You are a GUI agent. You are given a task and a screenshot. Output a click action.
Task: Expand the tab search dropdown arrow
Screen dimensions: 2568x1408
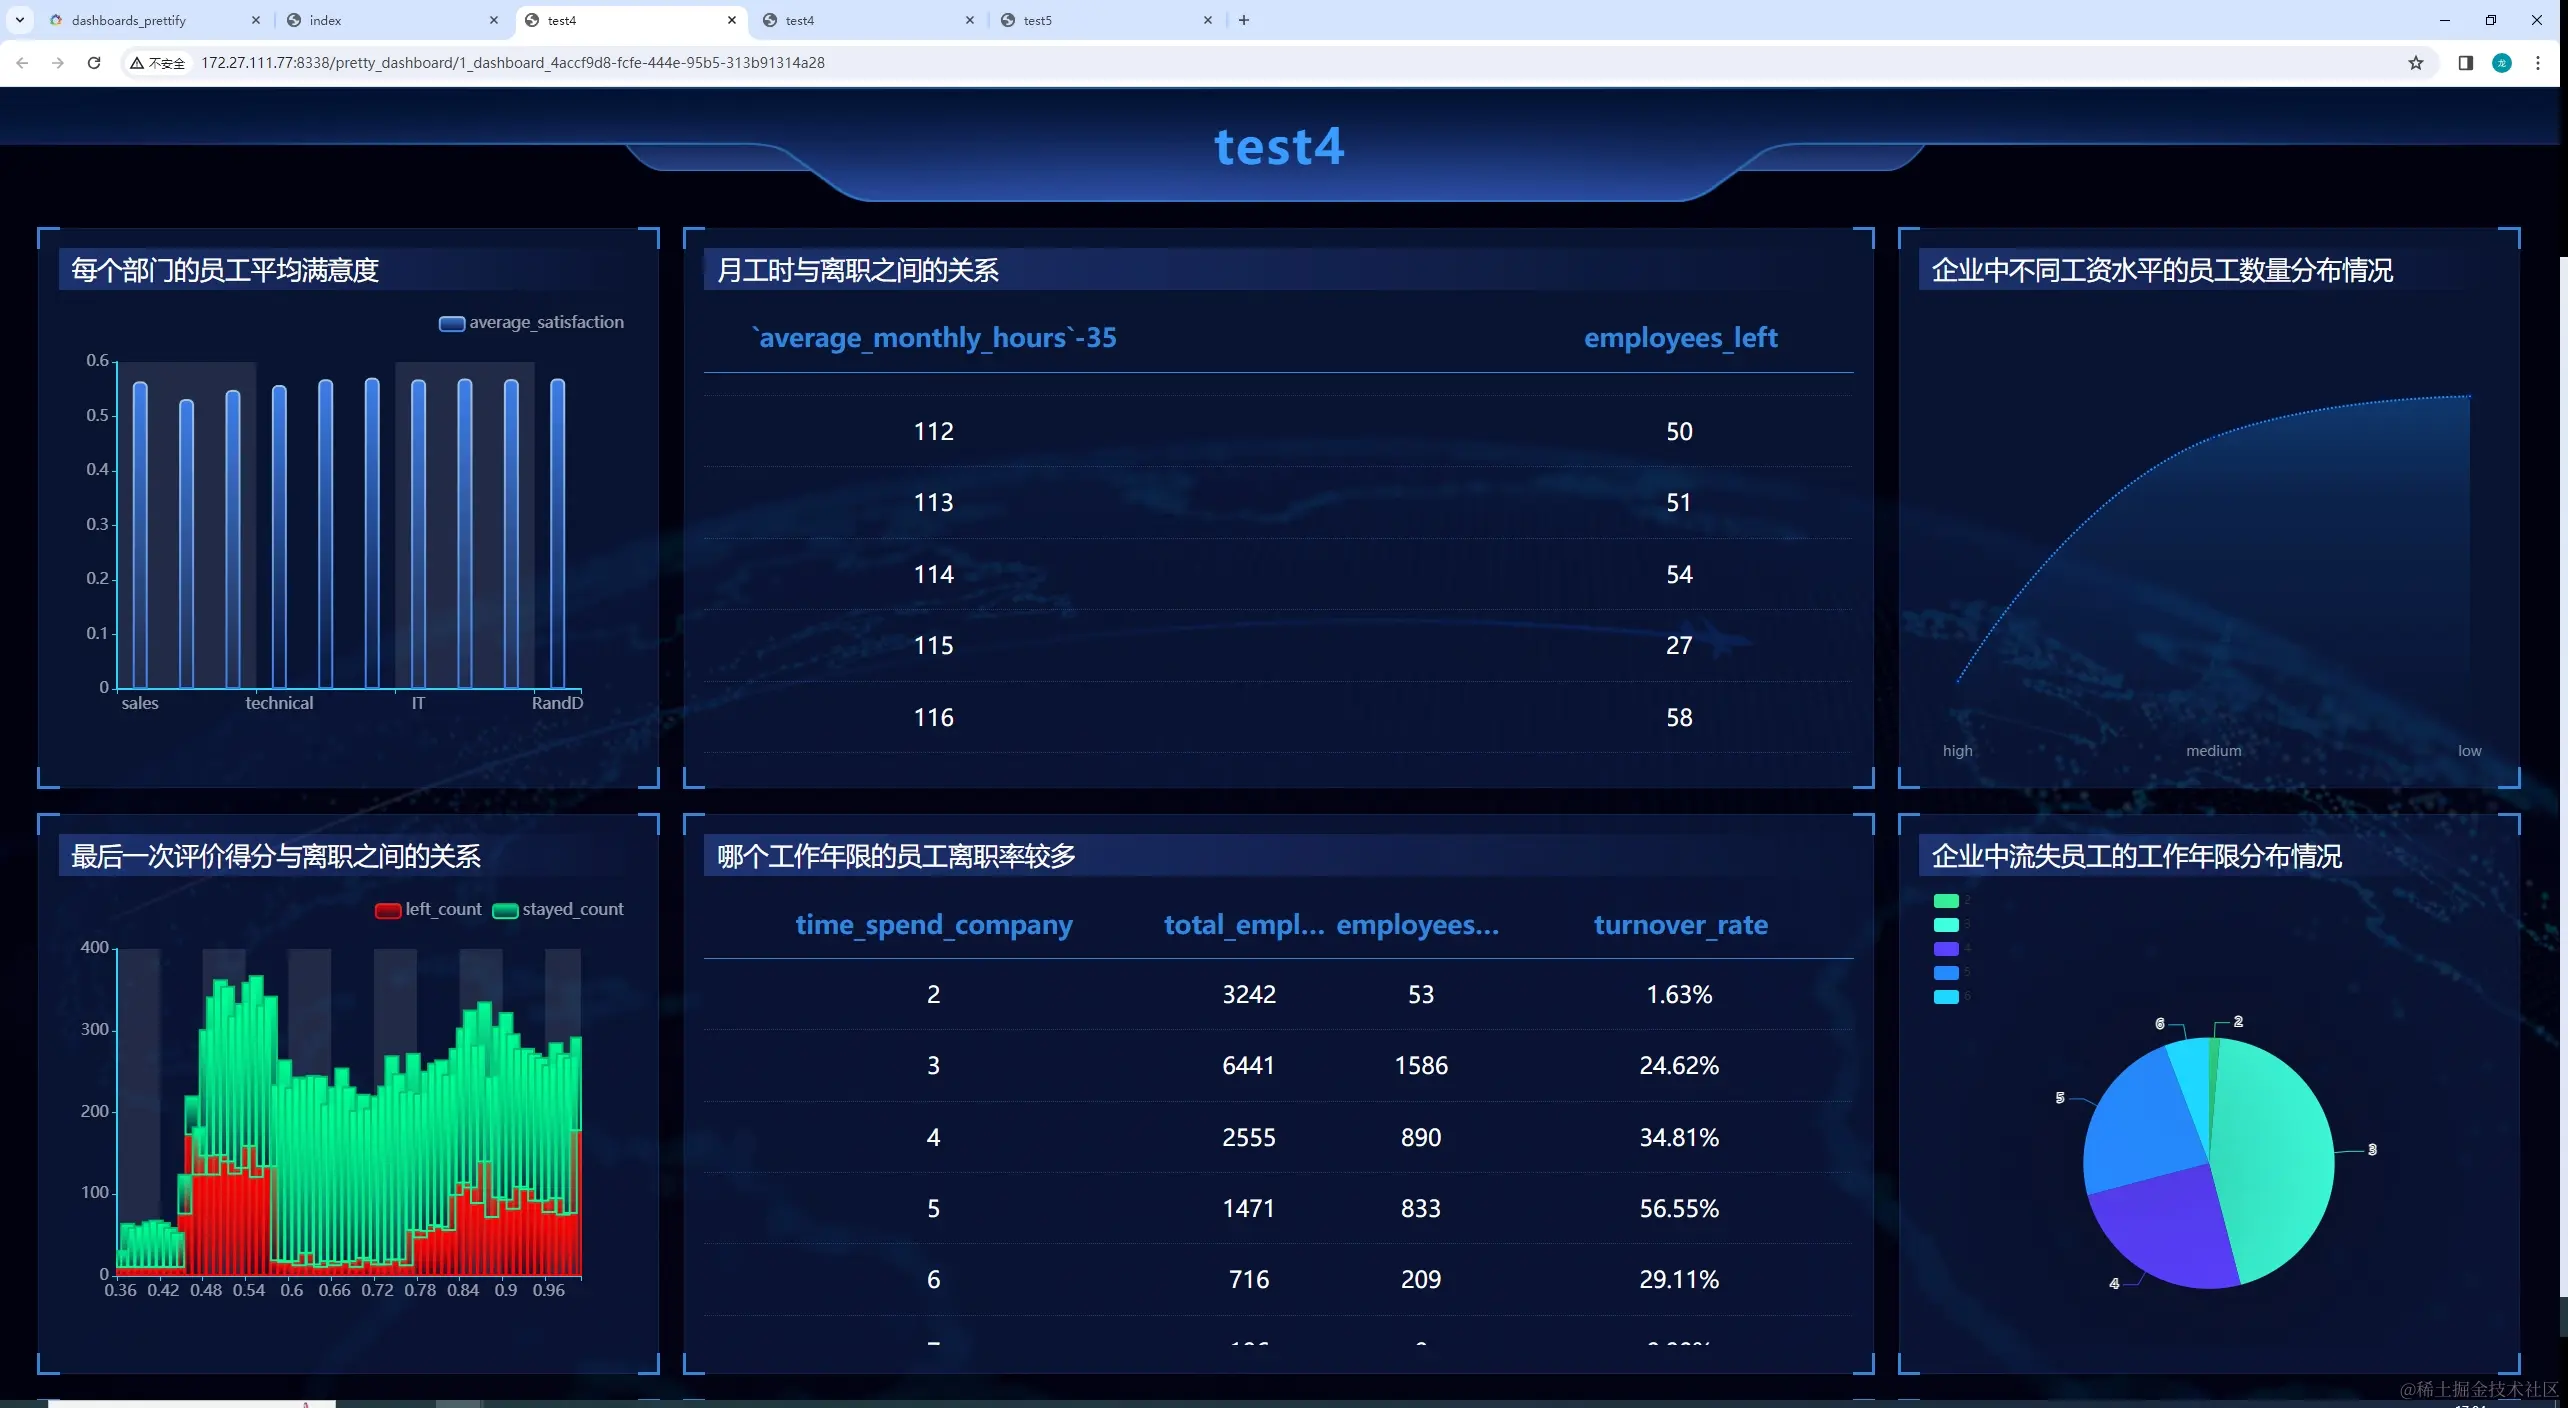19,20
